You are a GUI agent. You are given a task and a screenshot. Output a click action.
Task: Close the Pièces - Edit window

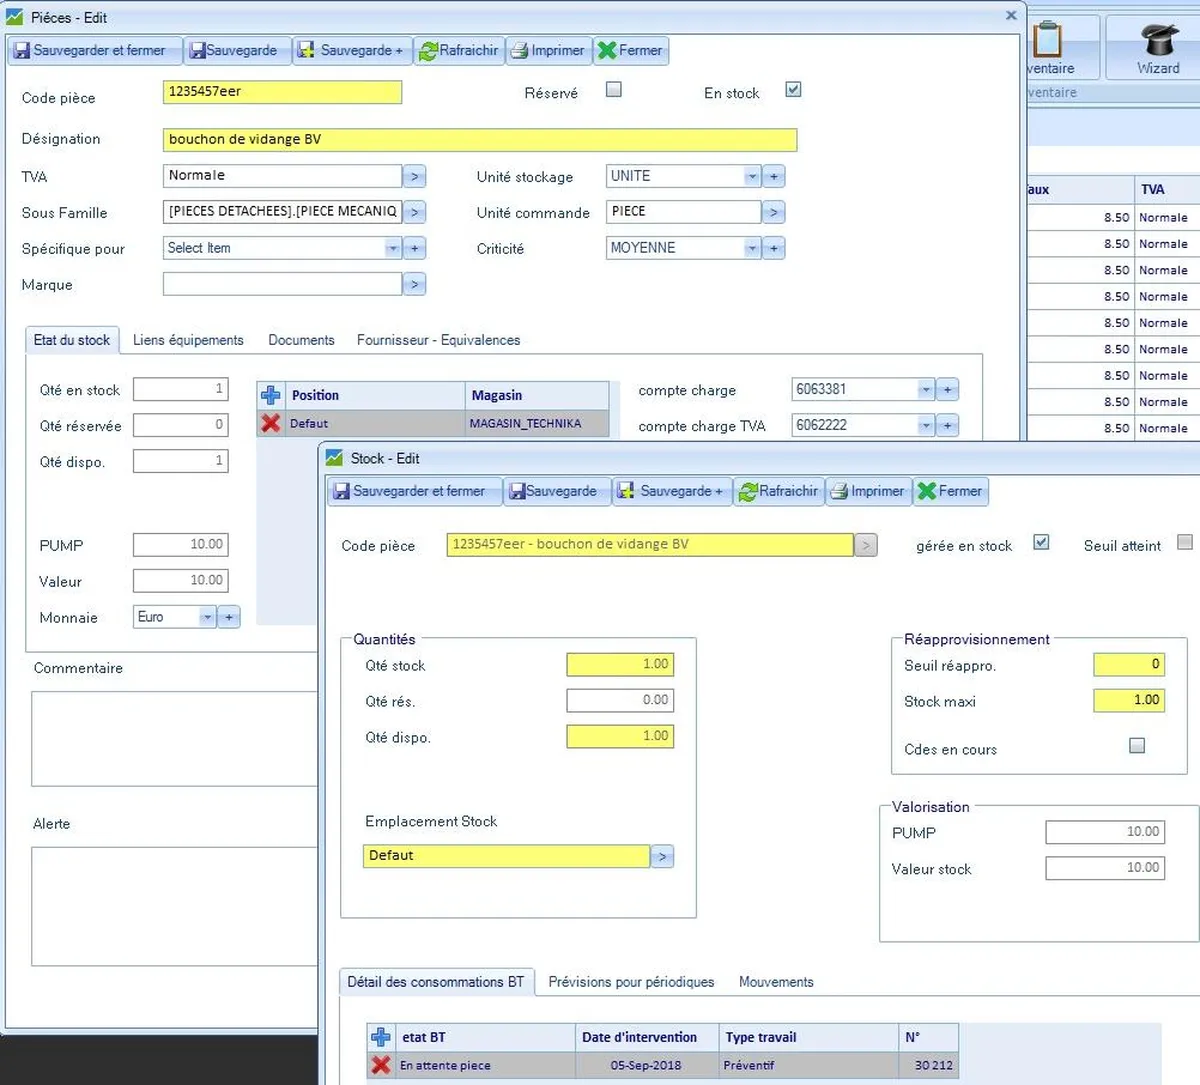pyautogui.click(x=1011, y=15)
